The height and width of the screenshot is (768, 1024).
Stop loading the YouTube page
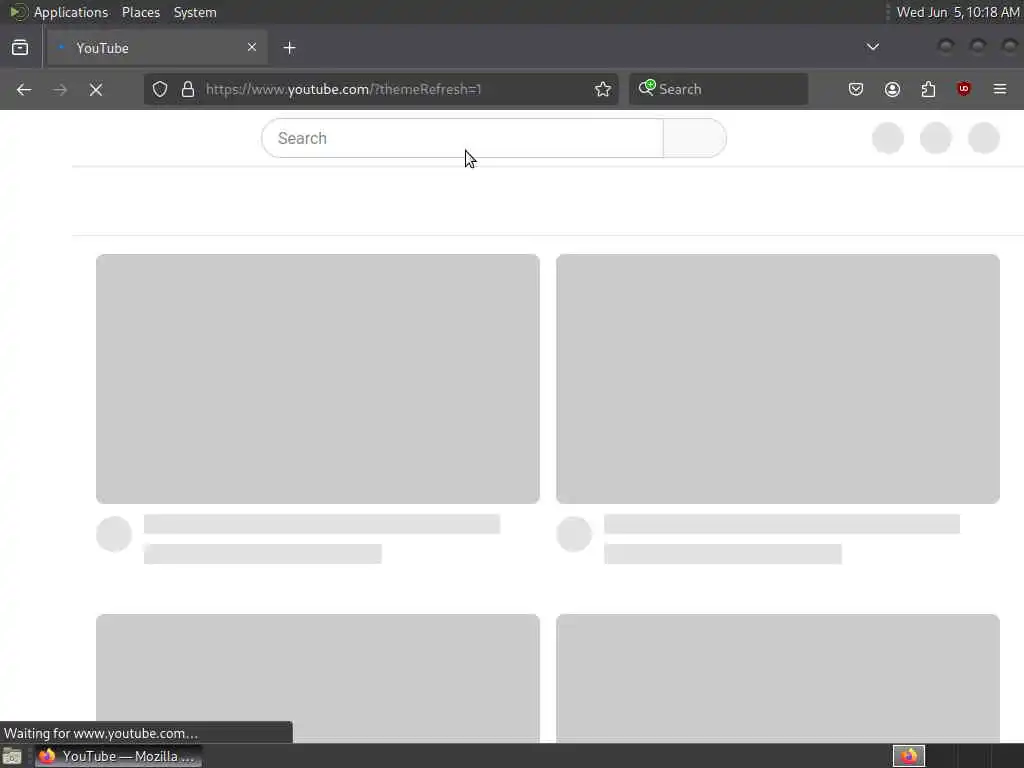(96, 89)
